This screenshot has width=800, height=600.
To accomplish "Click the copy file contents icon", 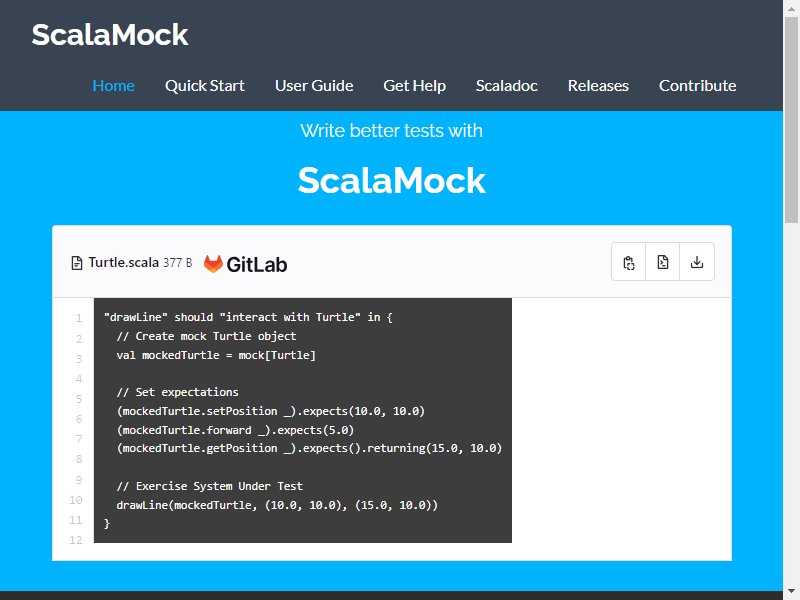I will coord(629,262).
